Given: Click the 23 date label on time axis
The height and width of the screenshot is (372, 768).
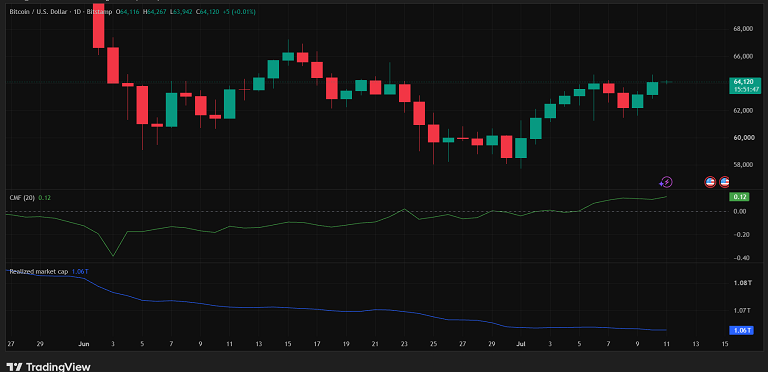Looking at the screenshot, I should click(x=404, y=344).
